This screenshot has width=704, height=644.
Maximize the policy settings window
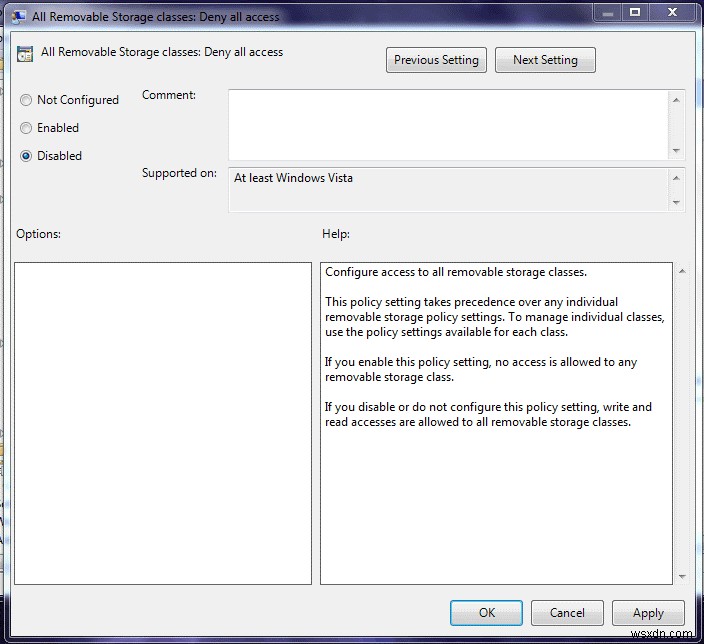click(x=634, y=13)
